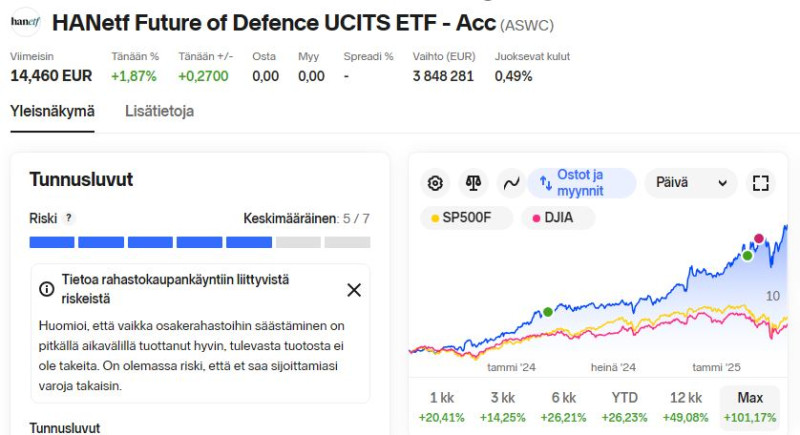Click the compare scales icon
800x435 pixels.
point(473,183)
